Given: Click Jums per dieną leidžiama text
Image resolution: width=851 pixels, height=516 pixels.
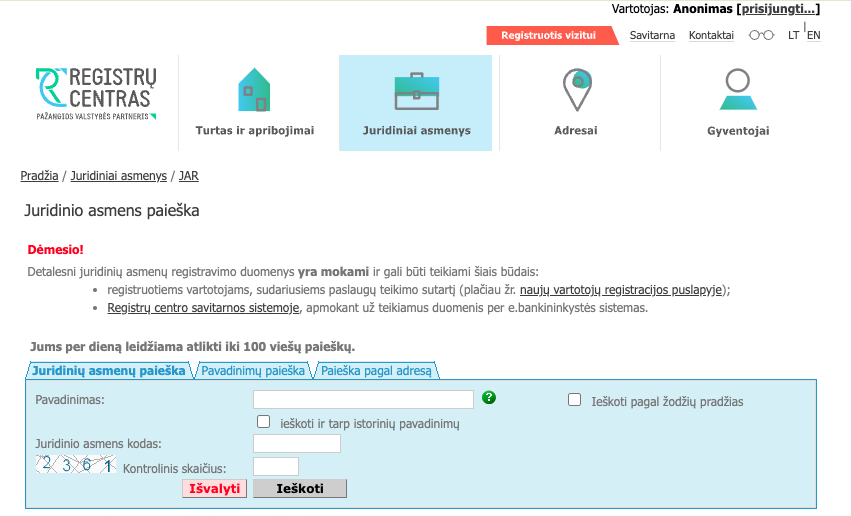Looking at the screenshot, I should pos(192,347).
